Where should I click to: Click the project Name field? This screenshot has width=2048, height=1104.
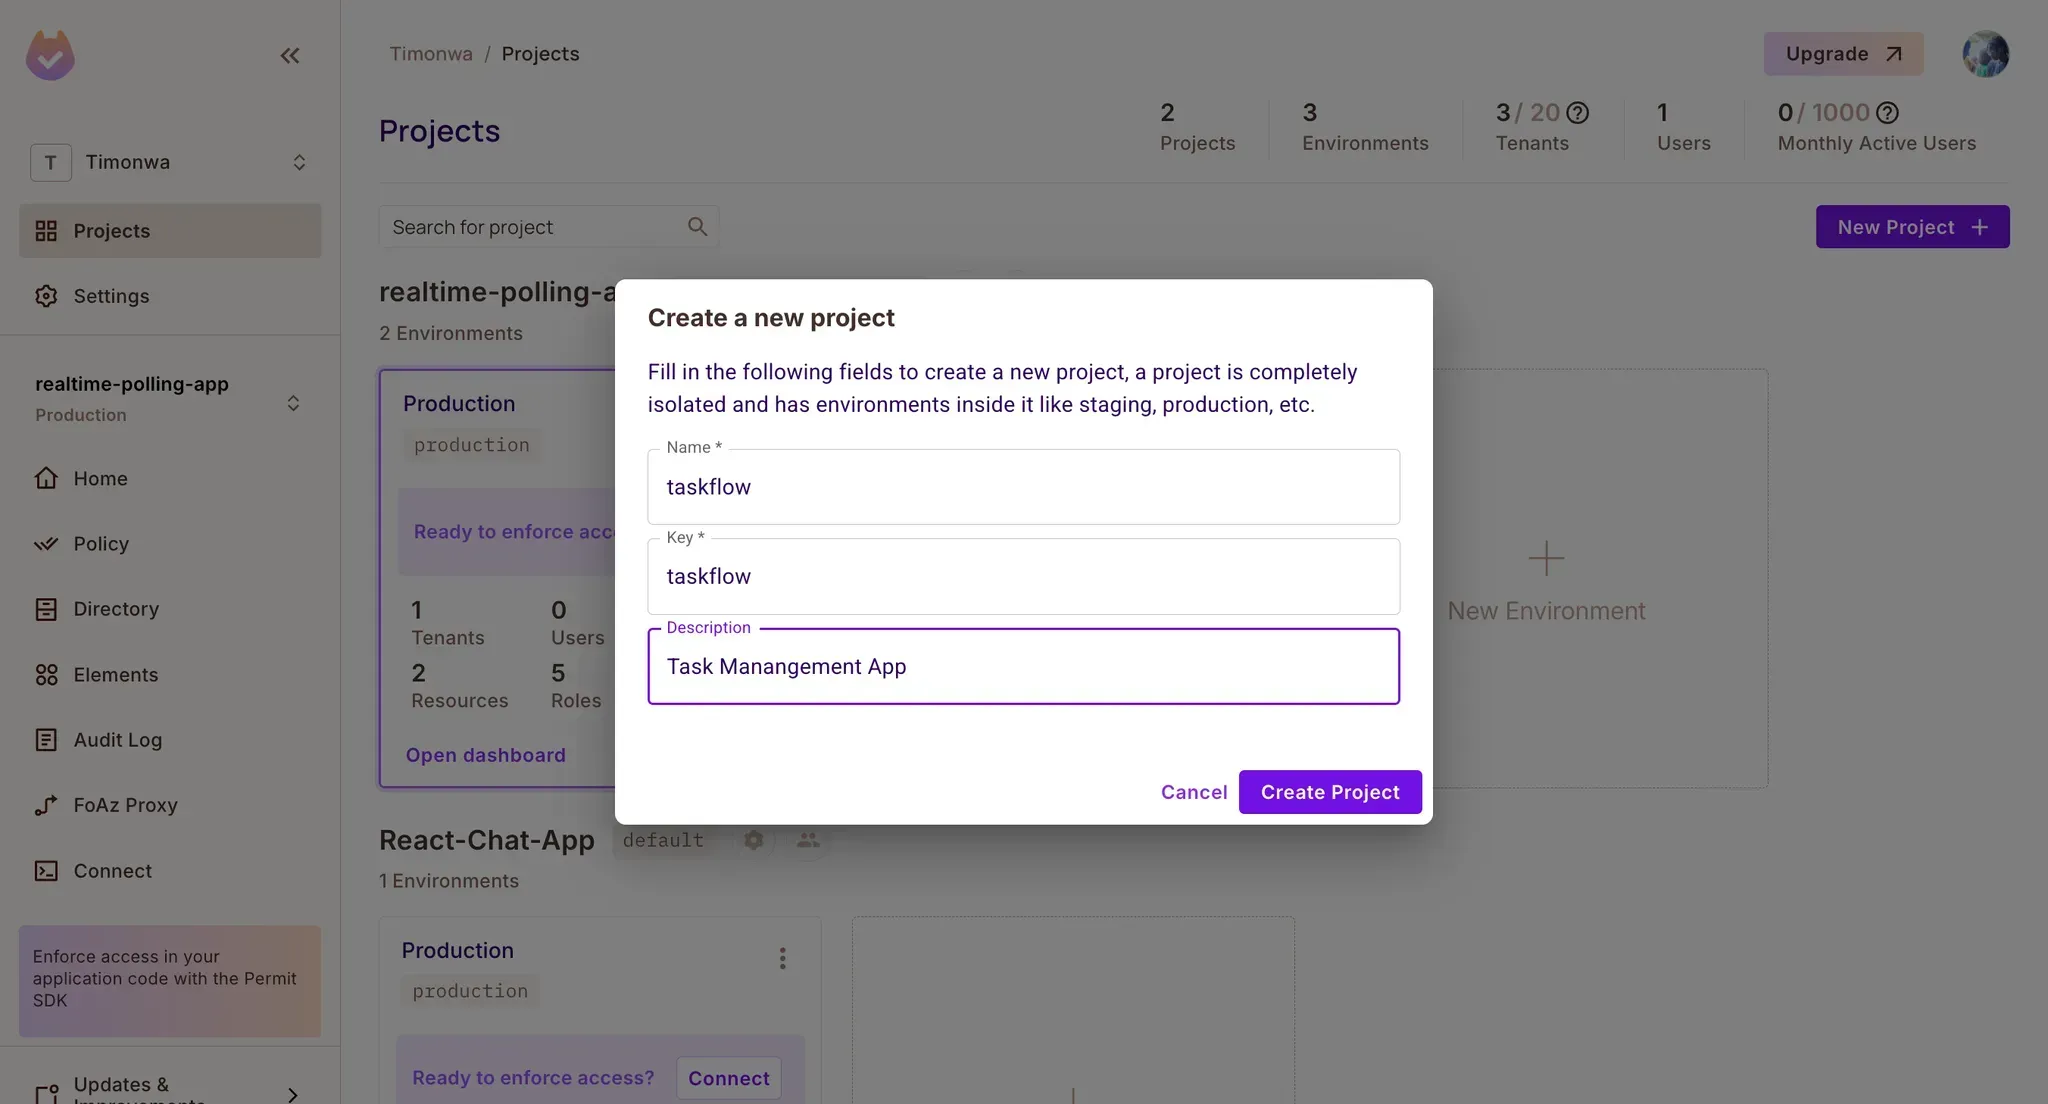coord(1023,487)
